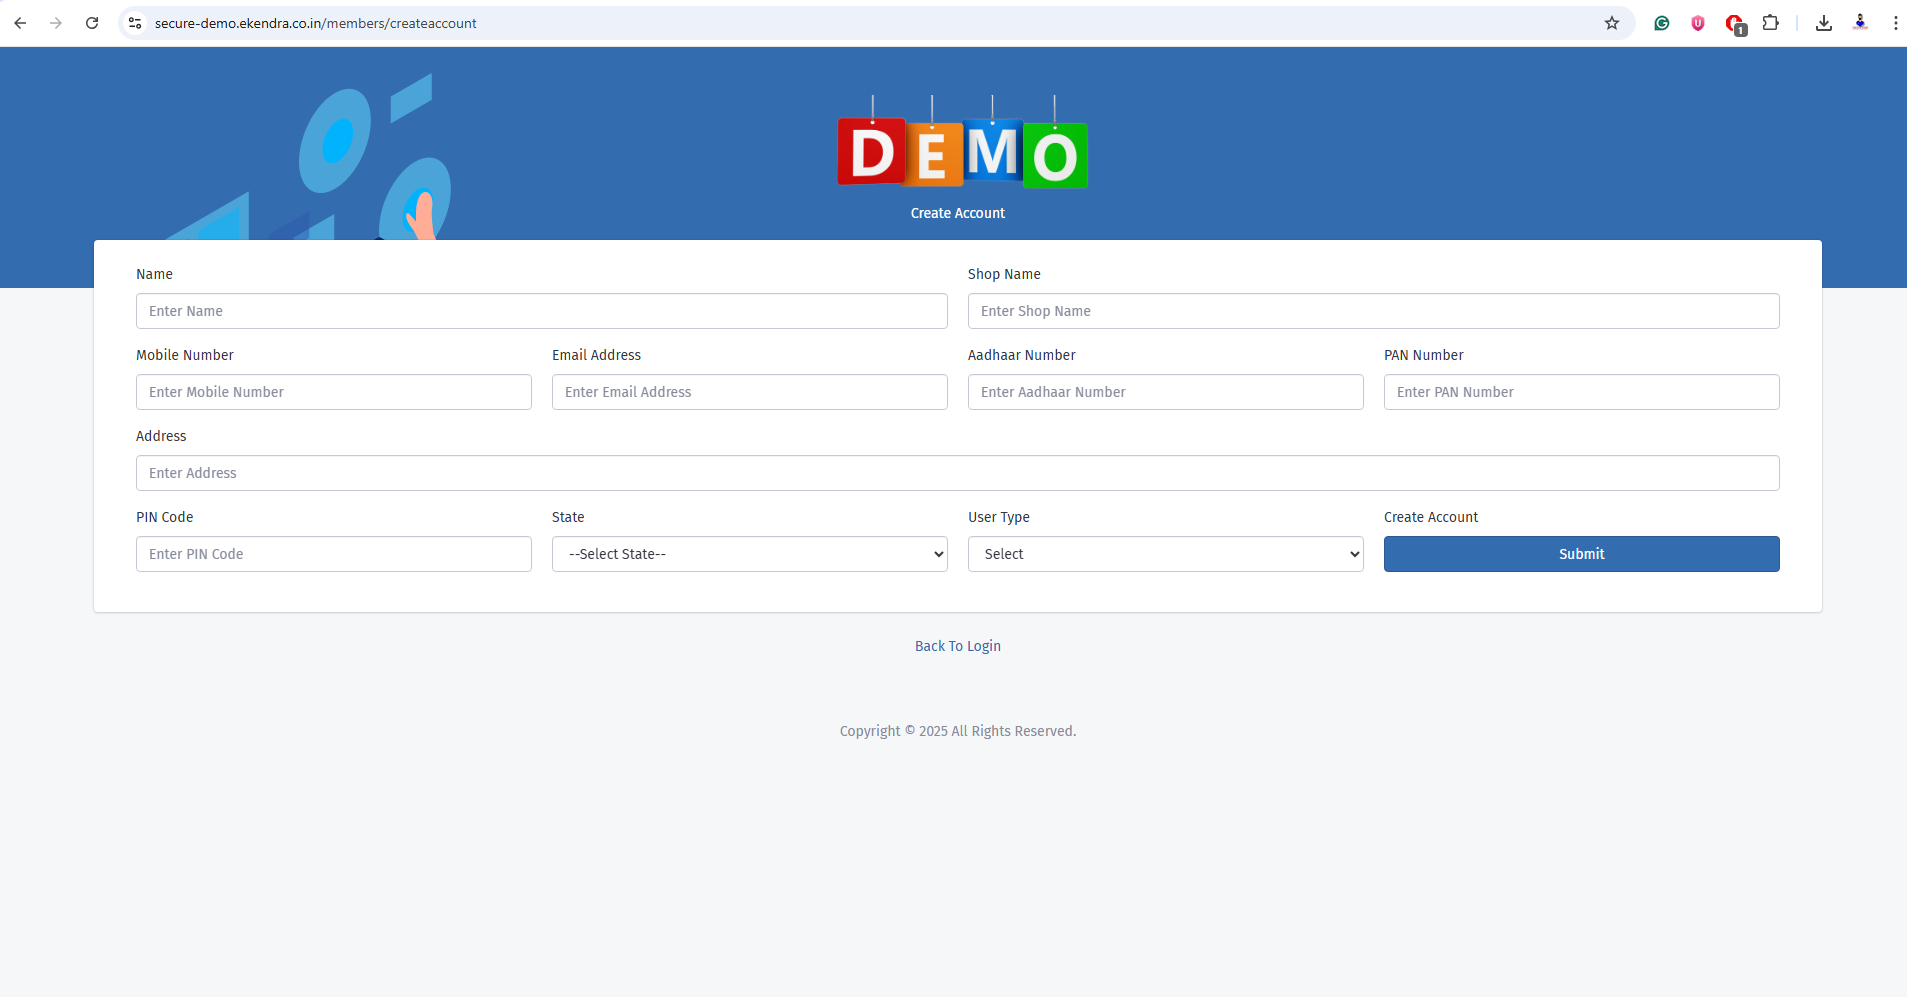1907x997 pixels.
Task: Show browser downloads
Action: (x=1824, y=23)
